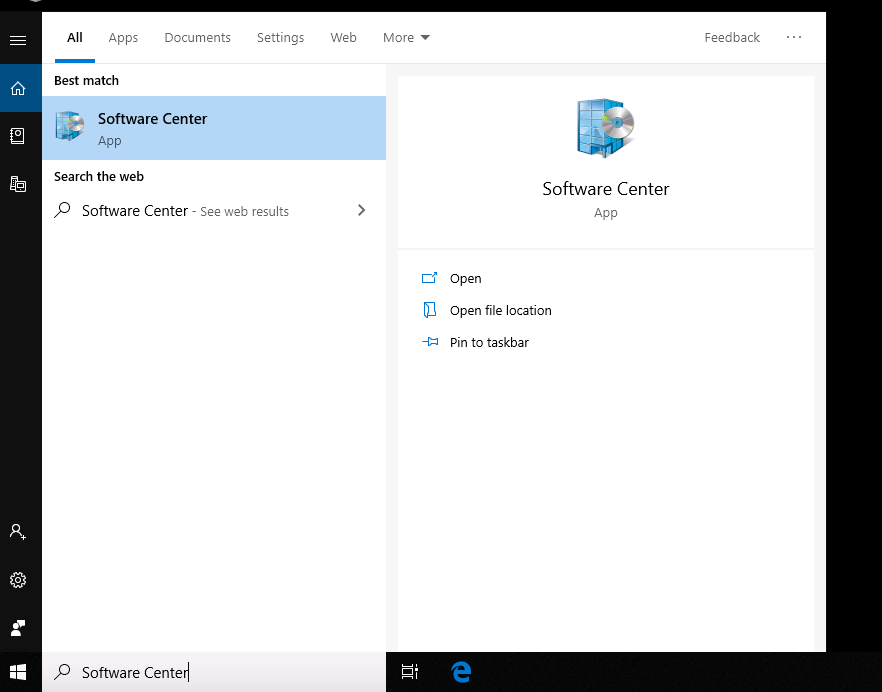Open the Settings gear in the sidebar
882x692 pixels.
tap(18, 580)
